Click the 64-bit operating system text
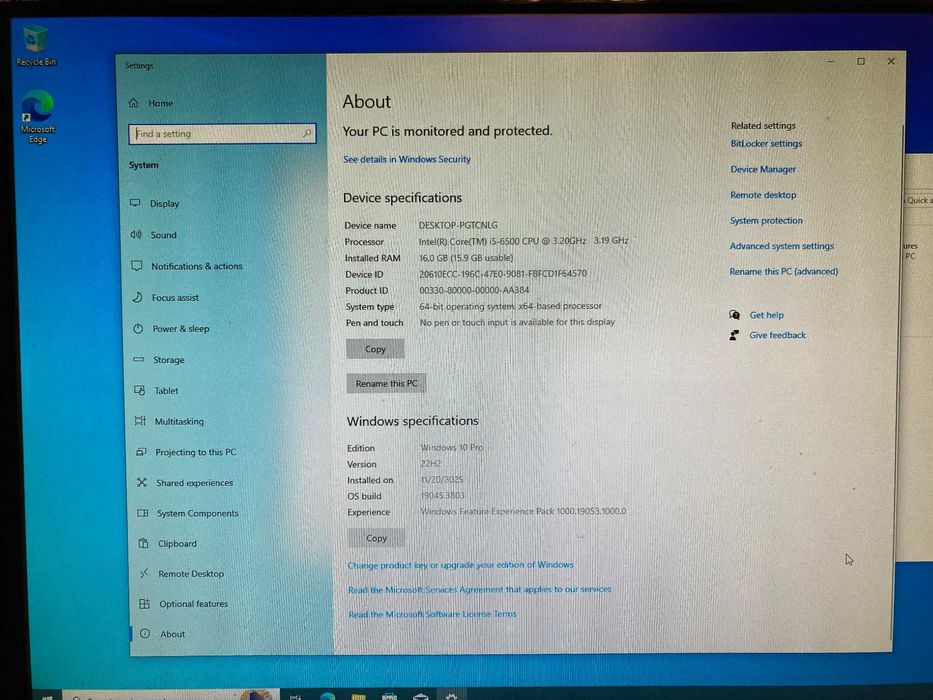Viewport: 933px width, 700px height. tap(511, 306)
